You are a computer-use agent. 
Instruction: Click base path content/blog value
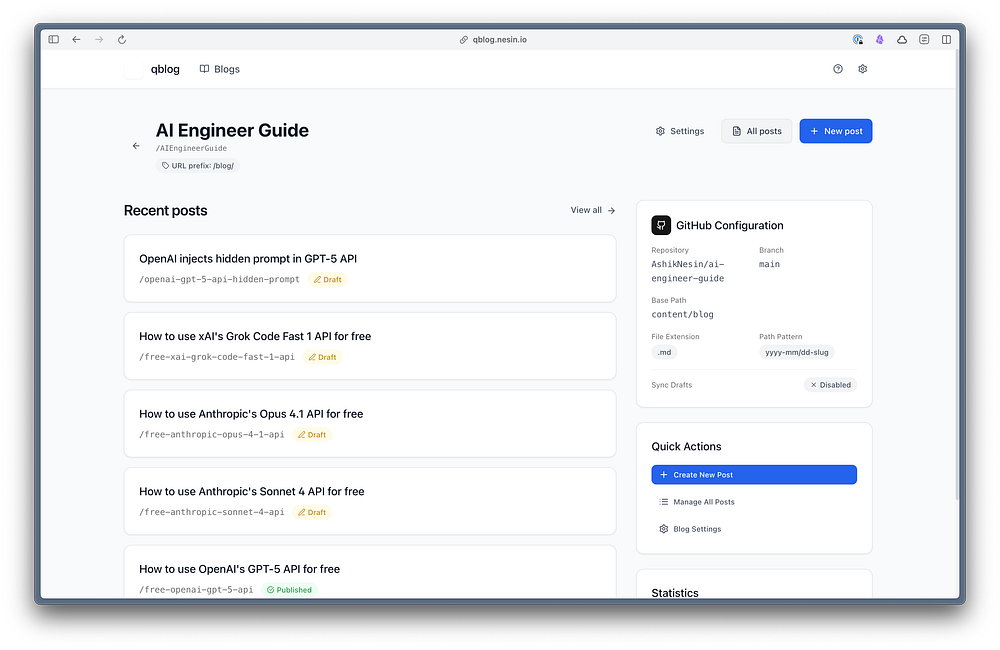682,314
